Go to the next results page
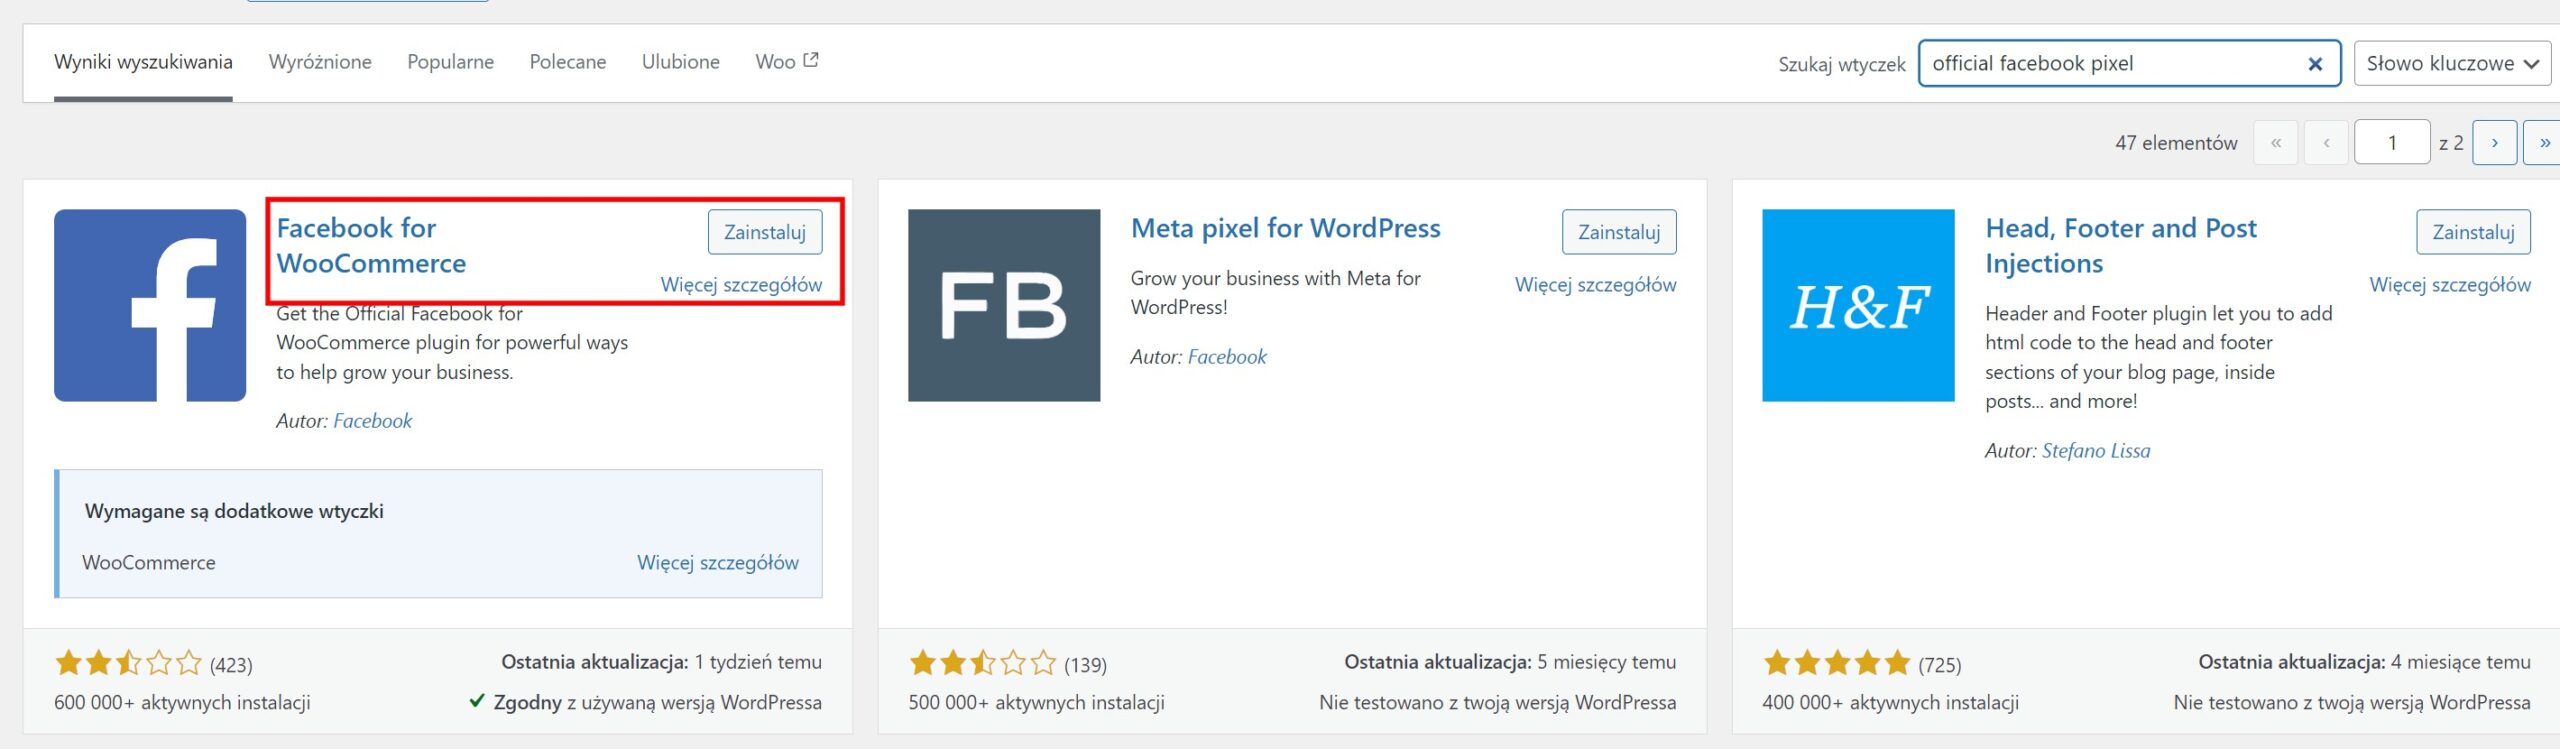 (2494, 143)
